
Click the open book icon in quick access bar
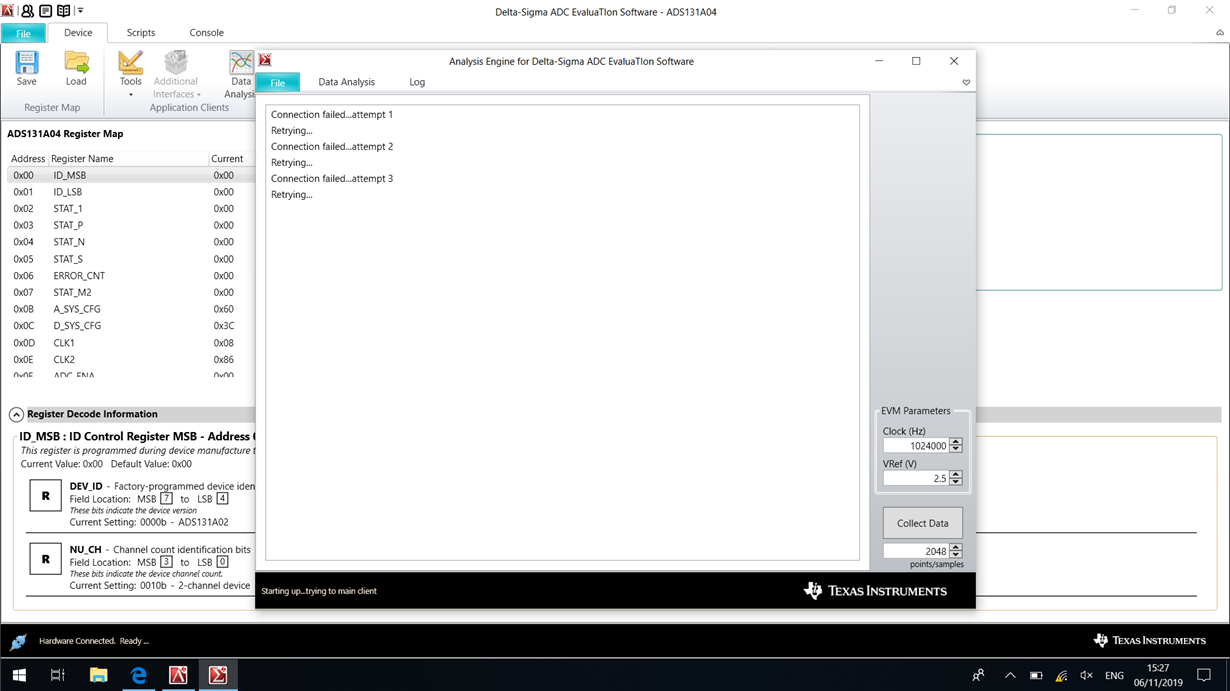(x=64, y=11)
